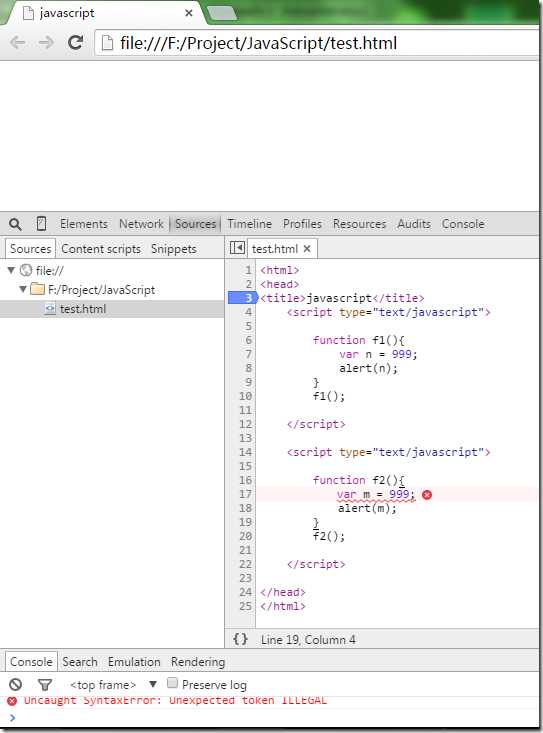
Task: Open the Profiles panel
Action: (x=302, y=224)
